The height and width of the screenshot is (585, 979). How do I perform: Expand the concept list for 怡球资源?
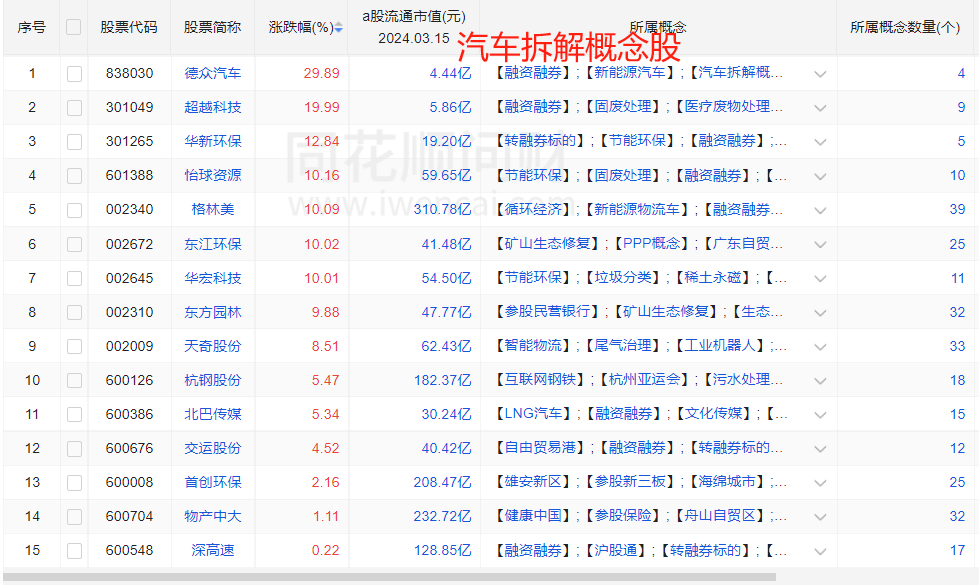(x=820, y=174)
